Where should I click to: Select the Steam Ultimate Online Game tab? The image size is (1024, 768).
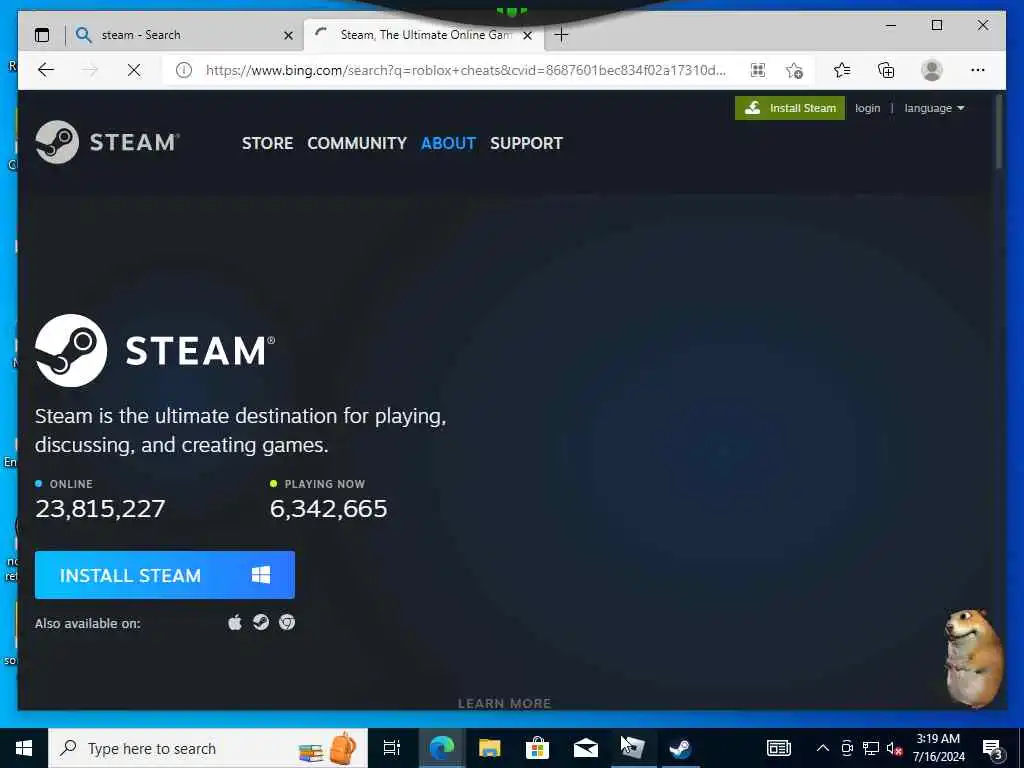click(423, 35)
